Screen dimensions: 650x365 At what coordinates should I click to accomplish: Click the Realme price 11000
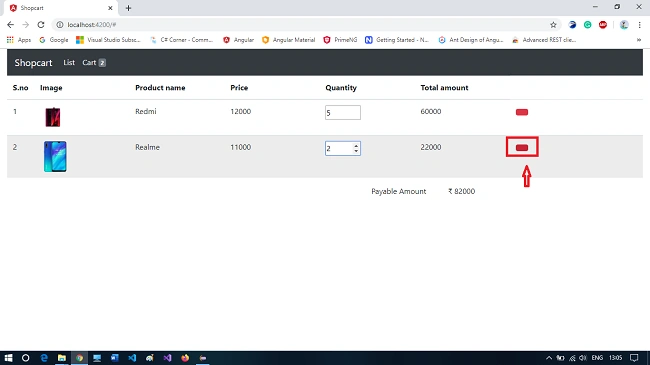point(240,147)
